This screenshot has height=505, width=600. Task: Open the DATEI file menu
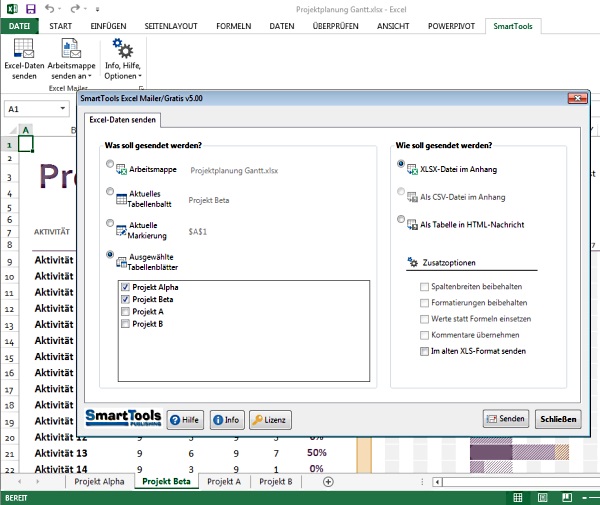click(20, 26)
